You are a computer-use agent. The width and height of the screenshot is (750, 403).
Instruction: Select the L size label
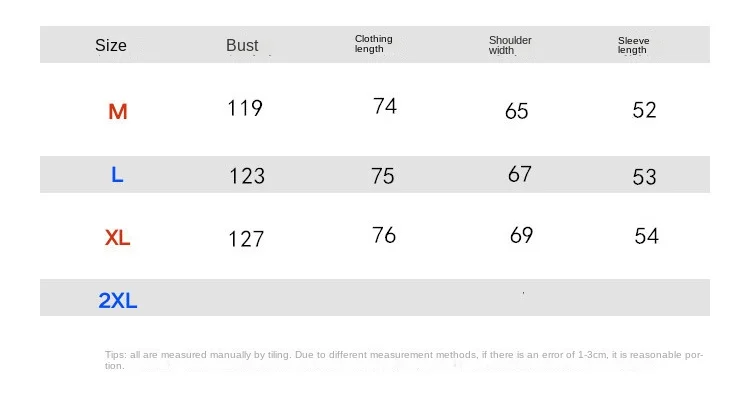(117, 175)
